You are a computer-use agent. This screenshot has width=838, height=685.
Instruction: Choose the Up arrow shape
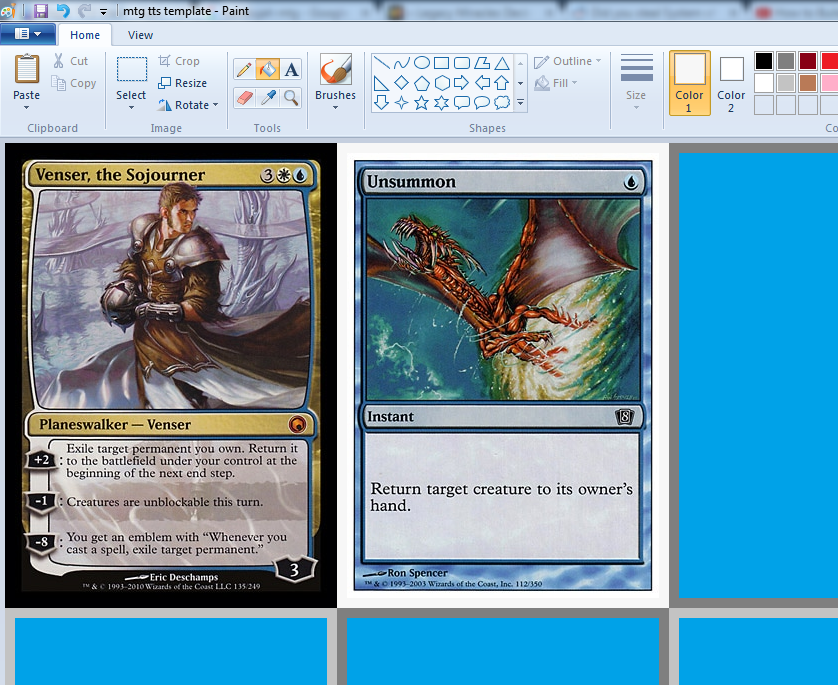pos(501,83)
